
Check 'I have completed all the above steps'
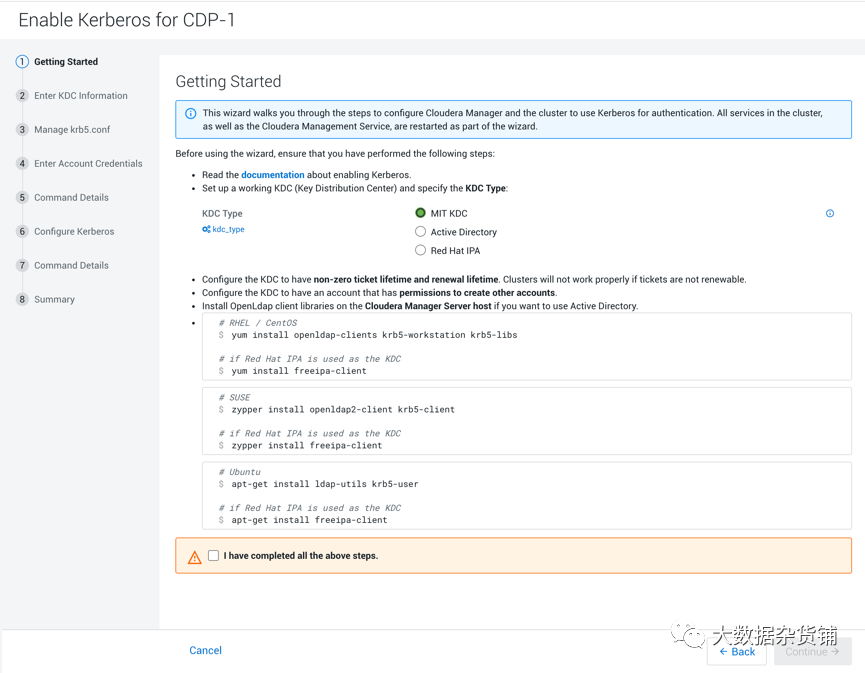214,556
